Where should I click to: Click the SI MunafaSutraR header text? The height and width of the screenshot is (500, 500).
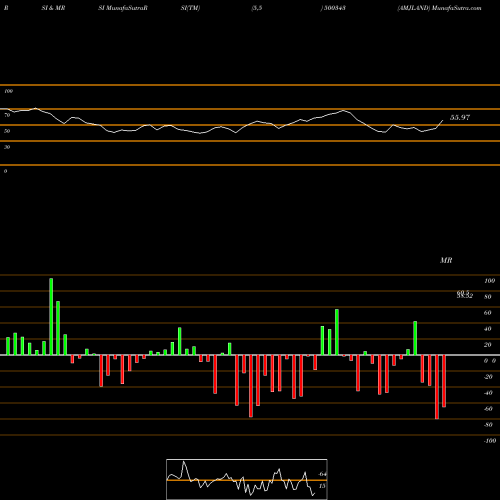pyautogui.click(x=123, y=8)
